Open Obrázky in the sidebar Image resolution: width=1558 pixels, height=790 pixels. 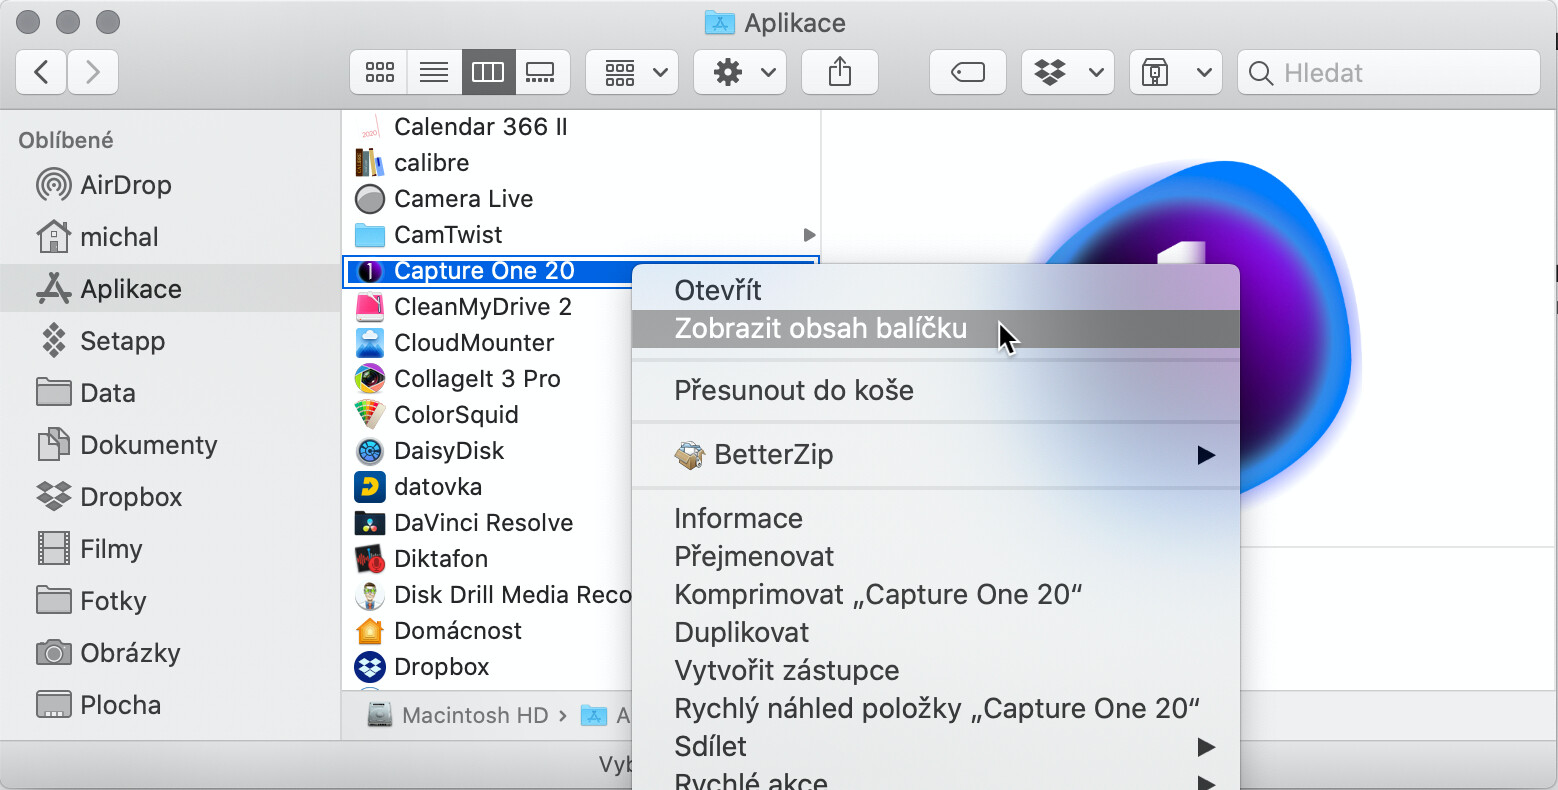tap(170, 653)
